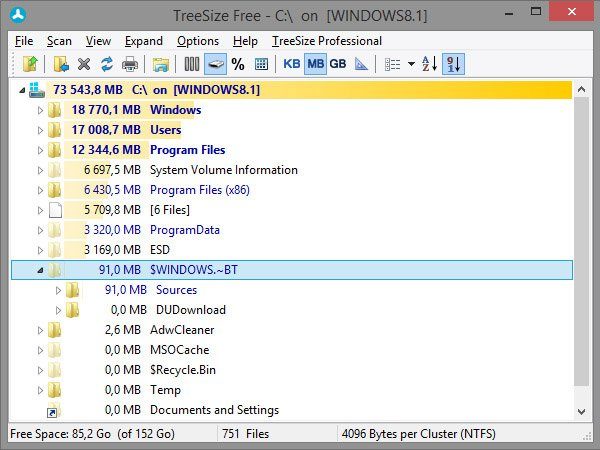Viewport: 600px width, 450px height.
Task: Click the expand level list icon
Action: point(392,64)
